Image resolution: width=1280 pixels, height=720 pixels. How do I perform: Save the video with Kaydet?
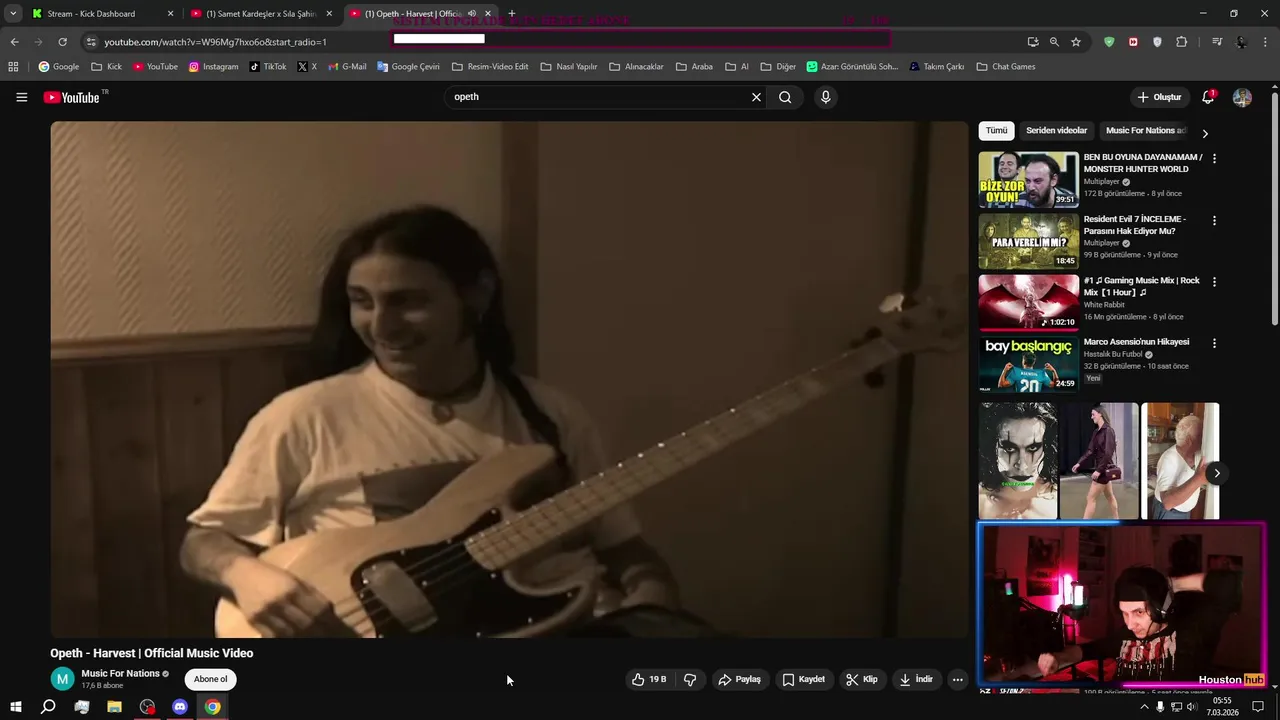(x=803, y=679)
